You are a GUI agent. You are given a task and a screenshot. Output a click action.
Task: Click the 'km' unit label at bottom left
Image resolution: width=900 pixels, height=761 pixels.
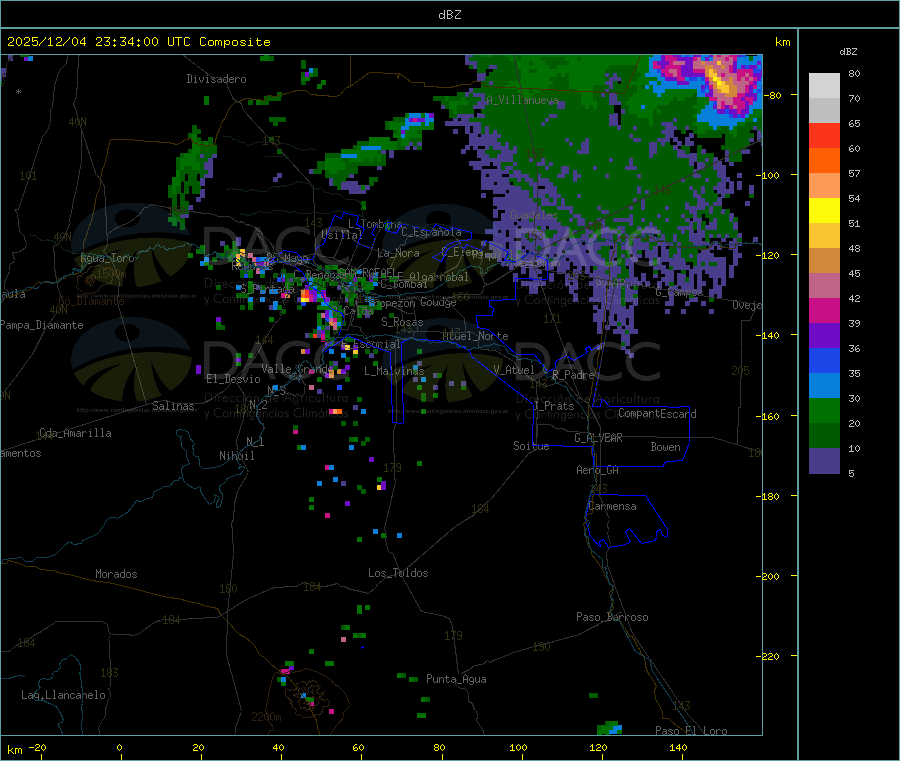coord(14,750)
